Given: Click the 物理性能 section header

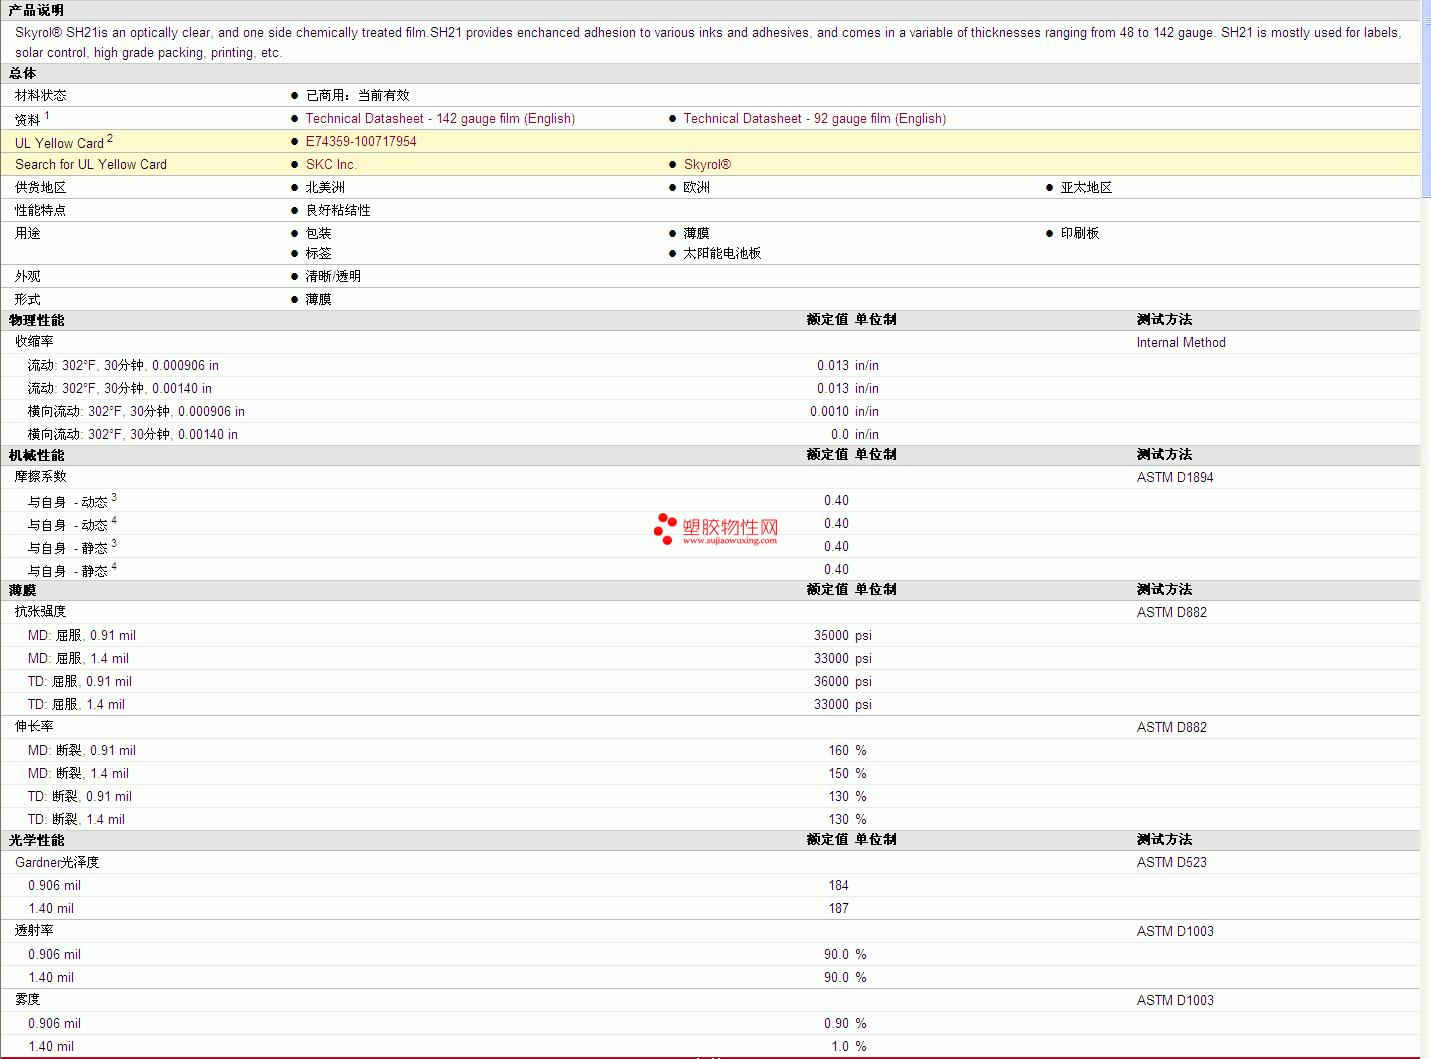Looking at the screenshot, I should pos(36,320).
